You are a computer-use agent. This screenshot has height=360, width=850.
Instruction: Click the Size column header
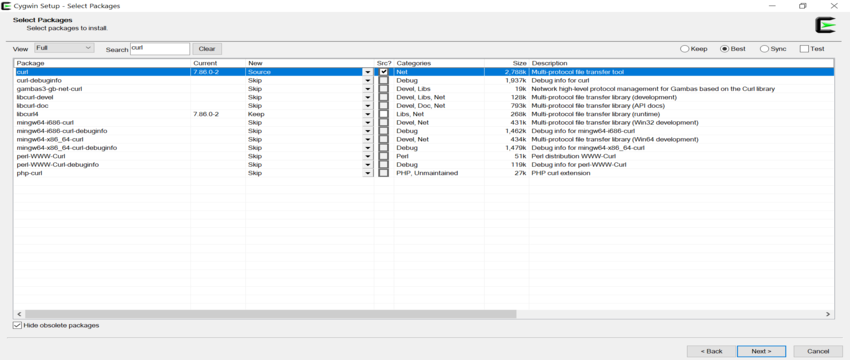[x=507, y=63]
